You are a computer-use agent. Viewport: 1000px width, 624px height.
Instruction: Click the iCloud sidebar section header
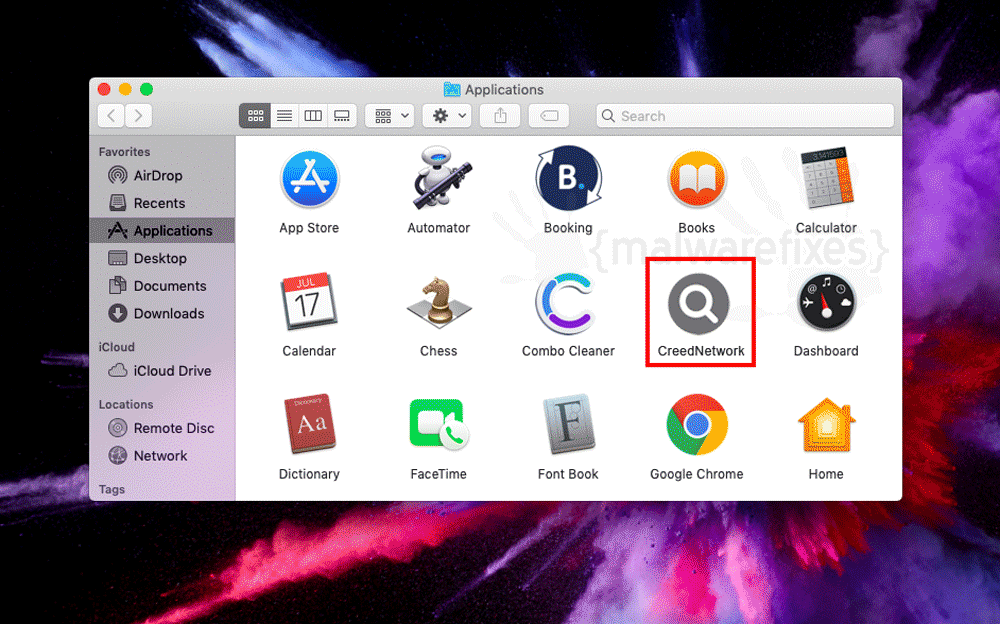[117, 347]
